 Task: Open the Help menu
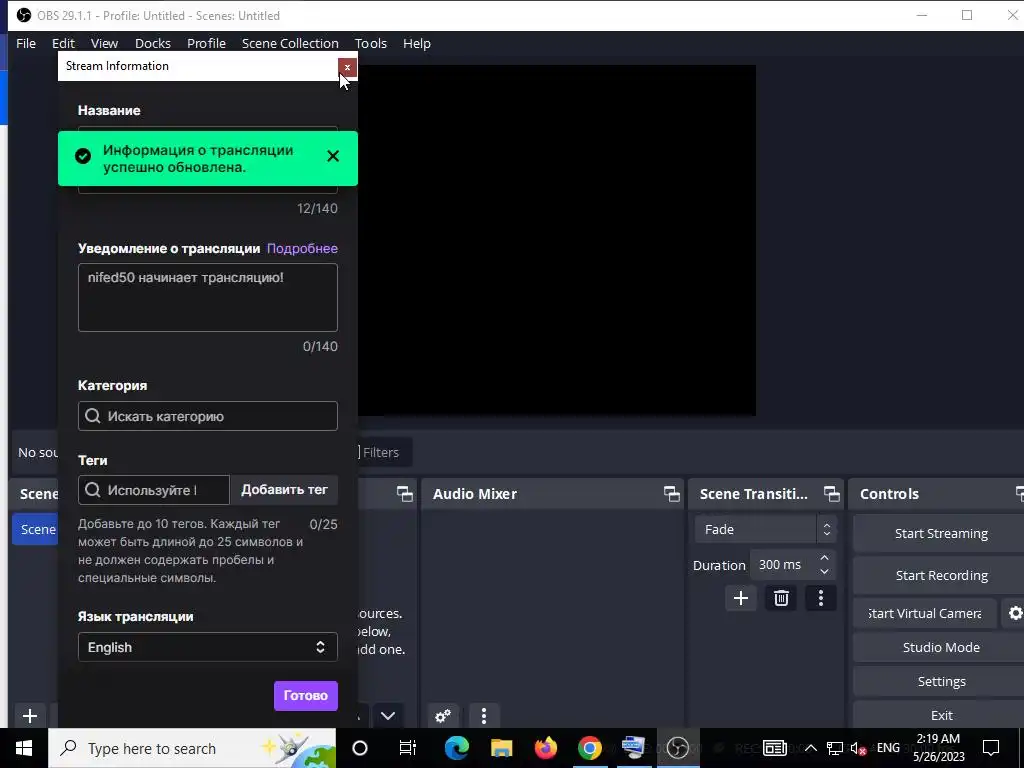pyautogui.click(x=417, y=43)
